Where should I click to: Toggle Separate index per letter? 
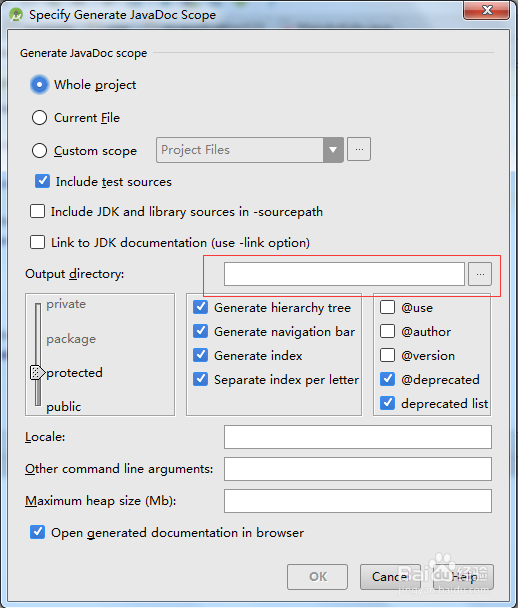(x=200, y=379)
